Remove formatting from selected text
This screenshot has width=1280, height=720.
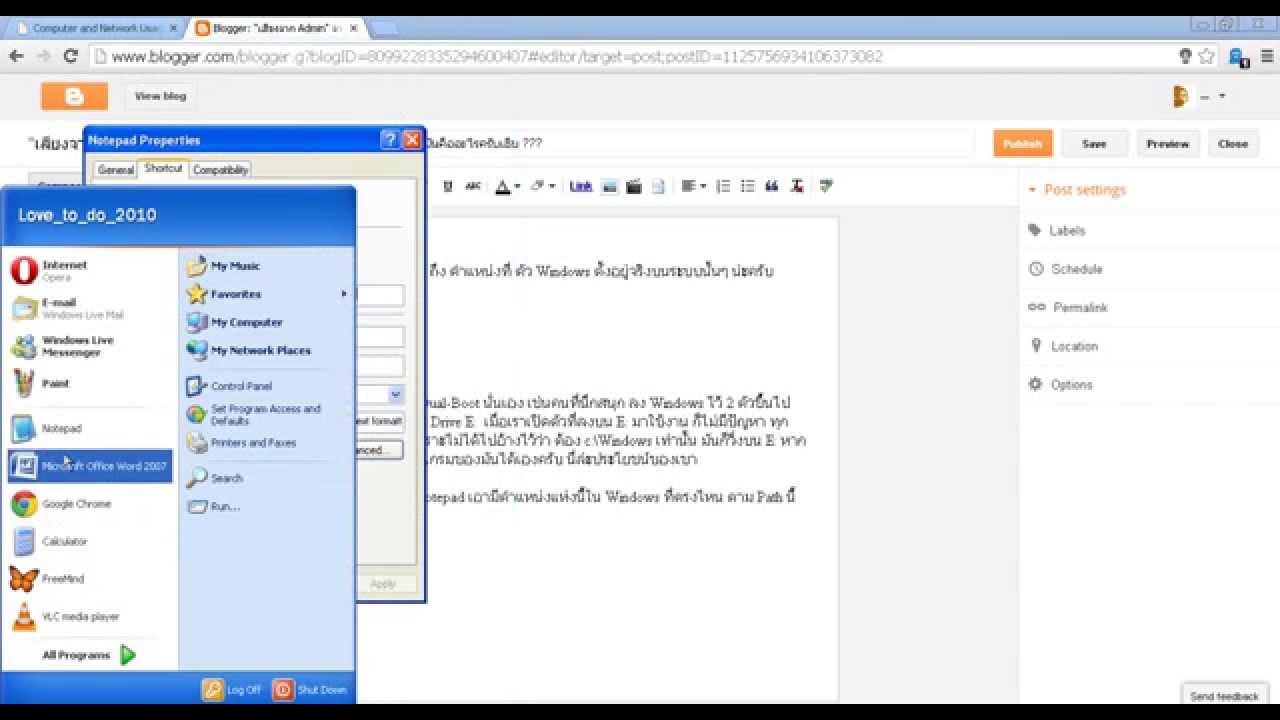[796, 186]
